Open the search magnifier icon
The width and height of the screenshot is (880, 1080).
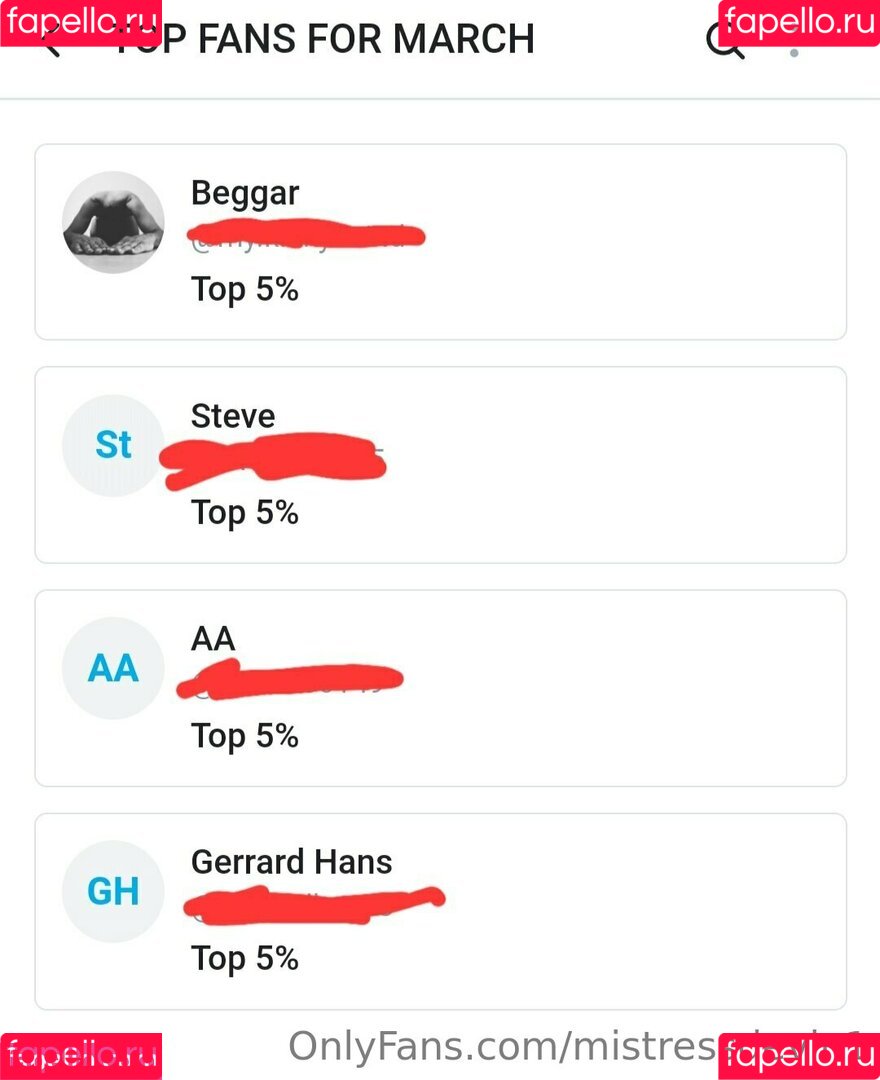click(724, 43)
